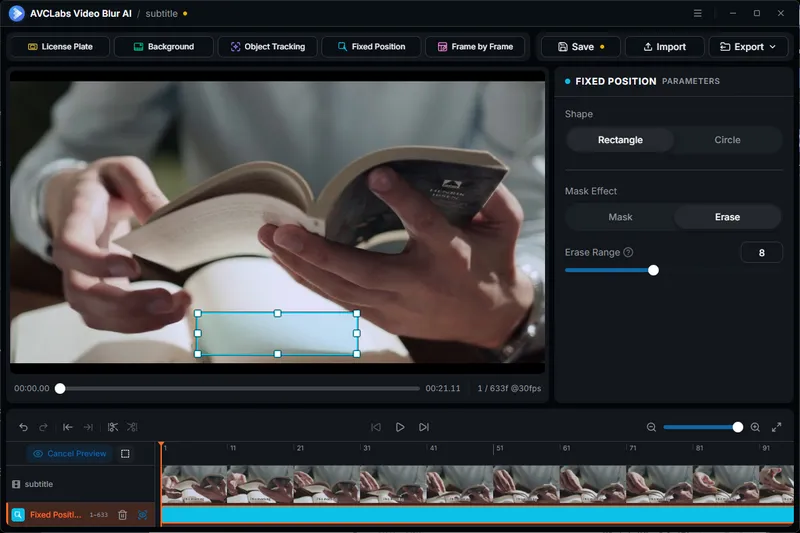Click the top-left handle of mask rectangle
This screenshot has height=533, width=800.
tap(198, 313)
